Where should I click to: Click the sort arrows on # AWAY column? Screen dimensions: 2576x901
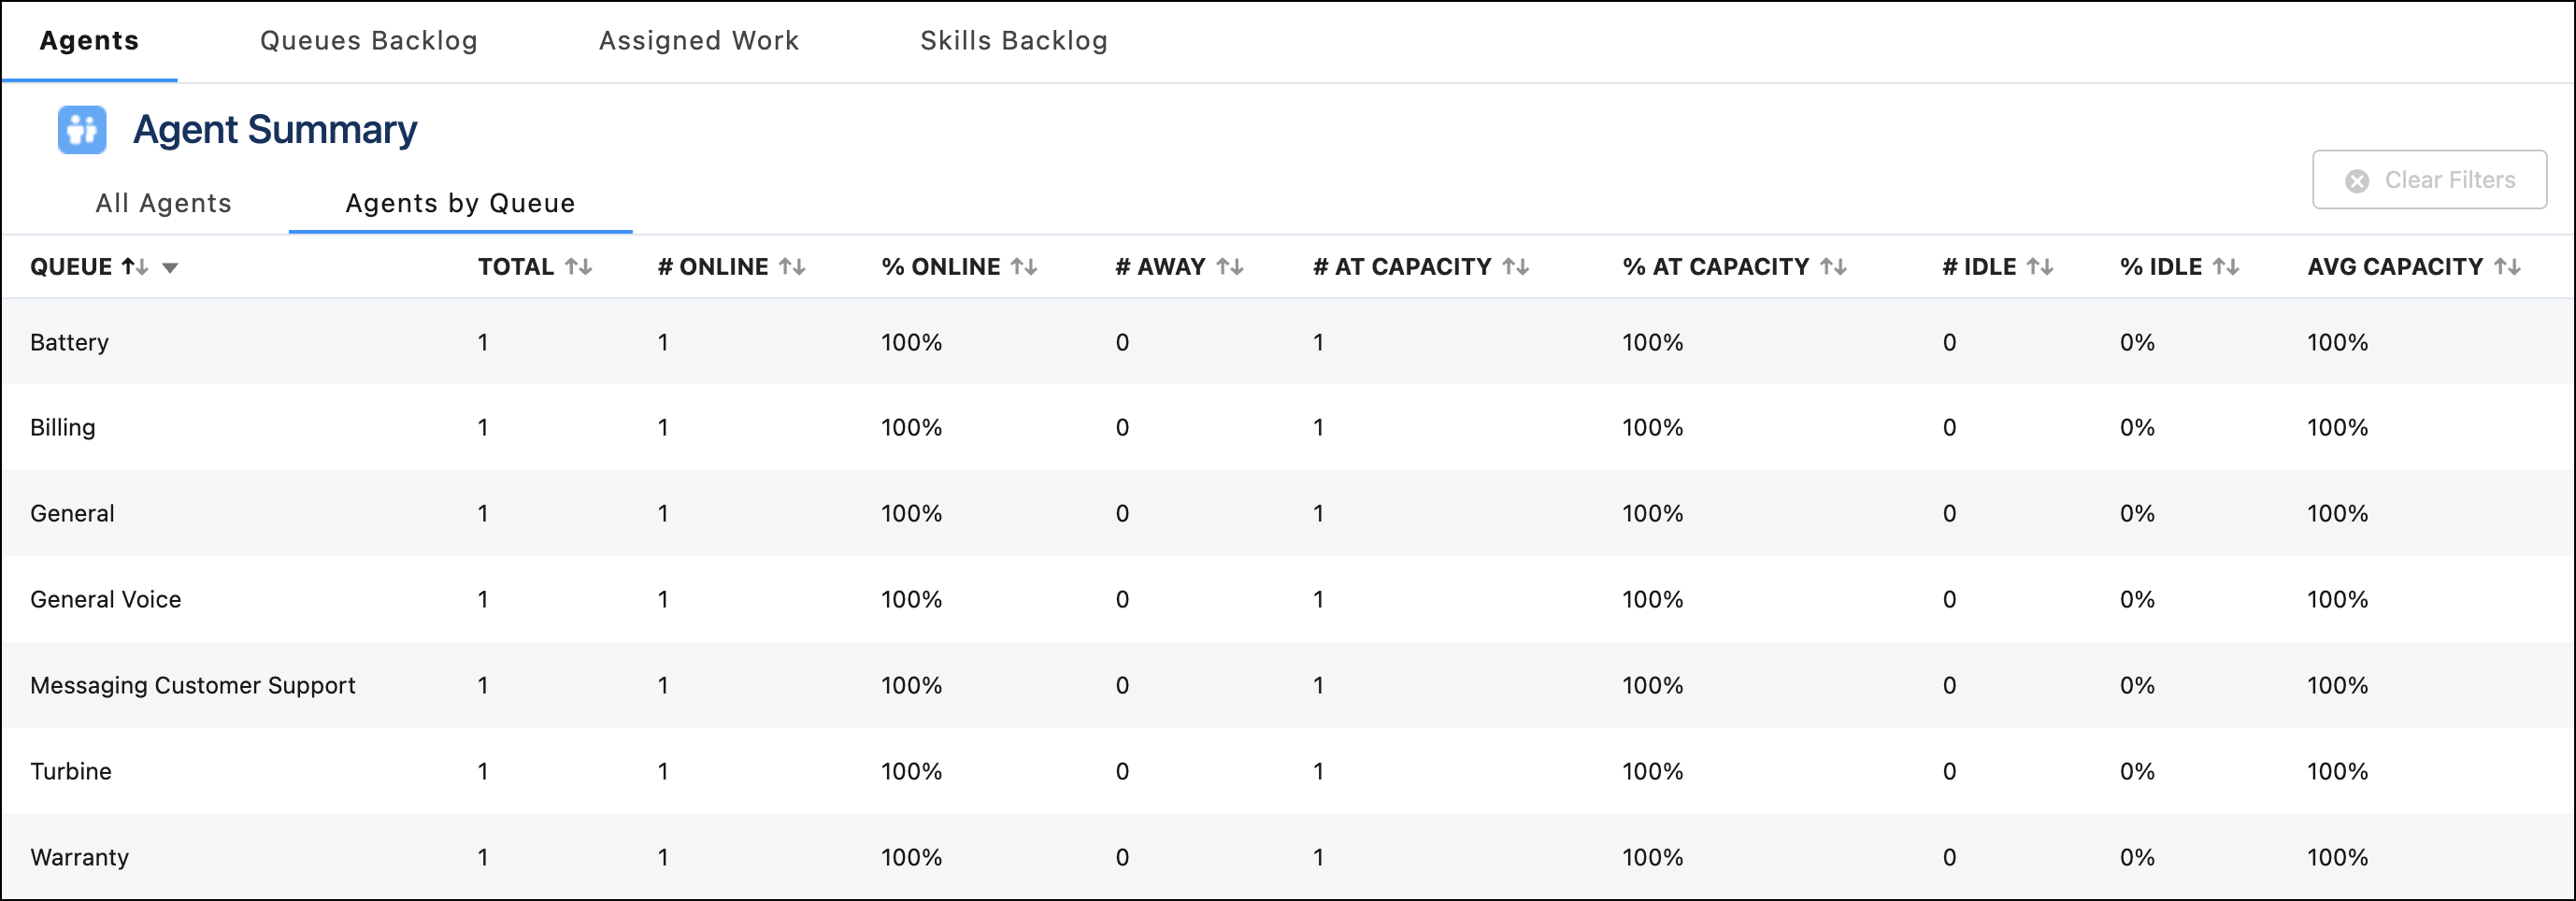[1229, 266]
